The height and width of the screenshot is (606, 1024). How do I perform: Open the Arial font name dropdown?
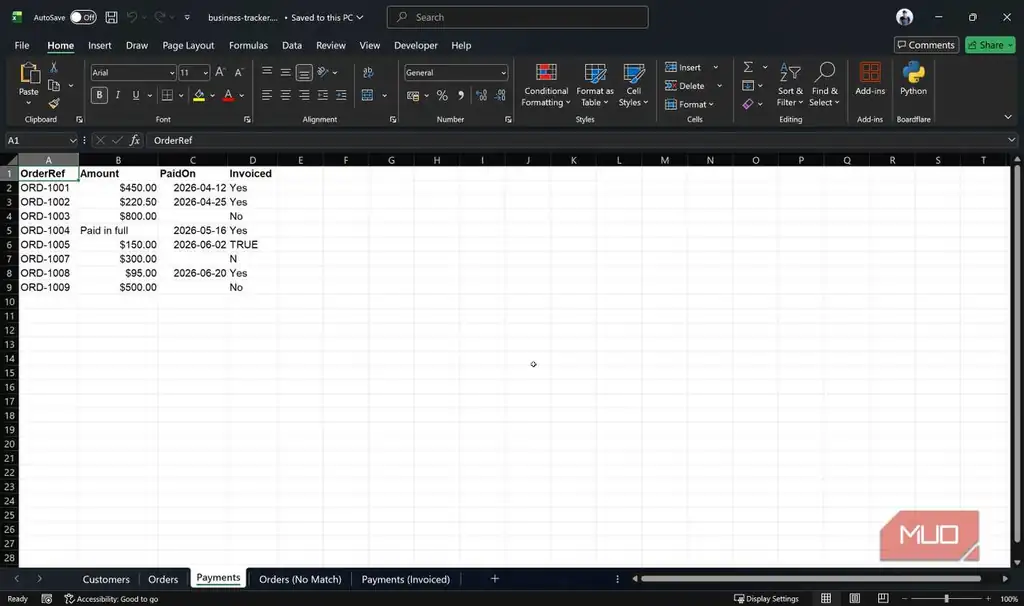172,73
